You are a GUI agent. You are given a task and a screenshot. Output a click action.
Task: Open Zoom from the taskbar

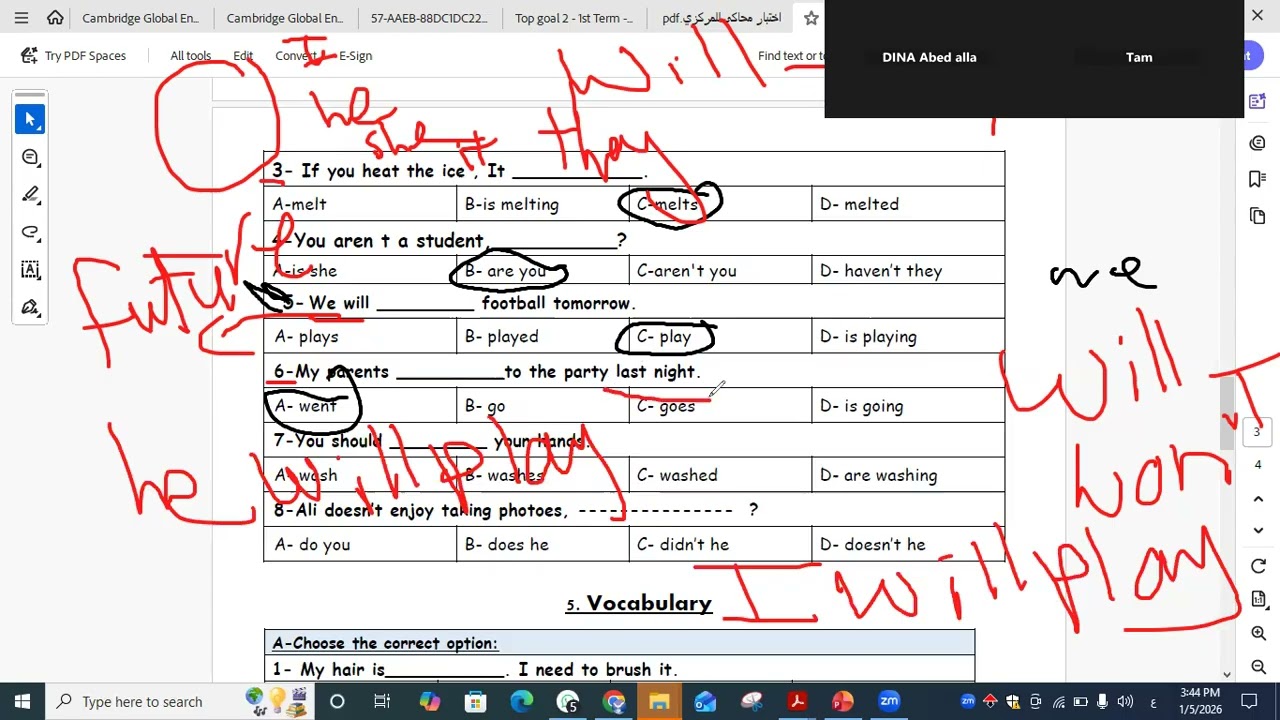point(889,702)
